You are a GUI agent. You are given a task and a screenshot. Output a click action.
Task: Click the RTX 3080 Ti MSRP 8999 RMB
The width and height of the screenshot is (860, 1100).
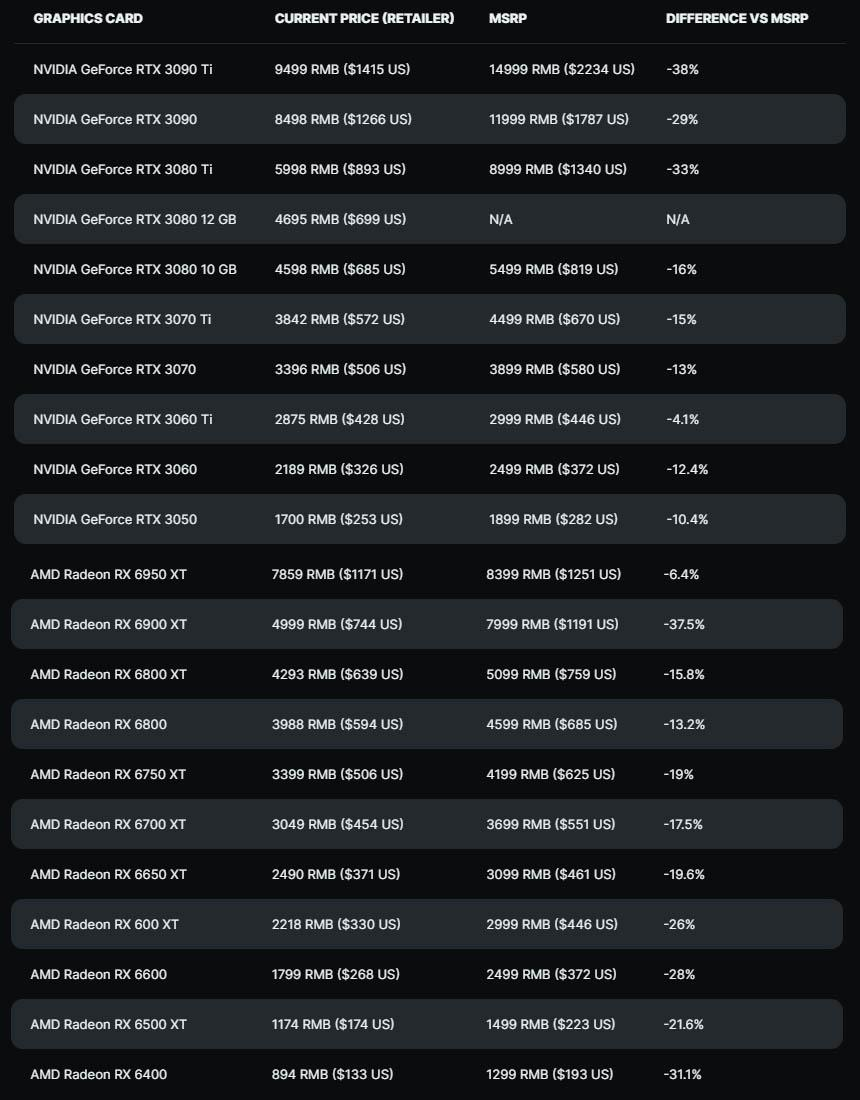pos(558,169)
